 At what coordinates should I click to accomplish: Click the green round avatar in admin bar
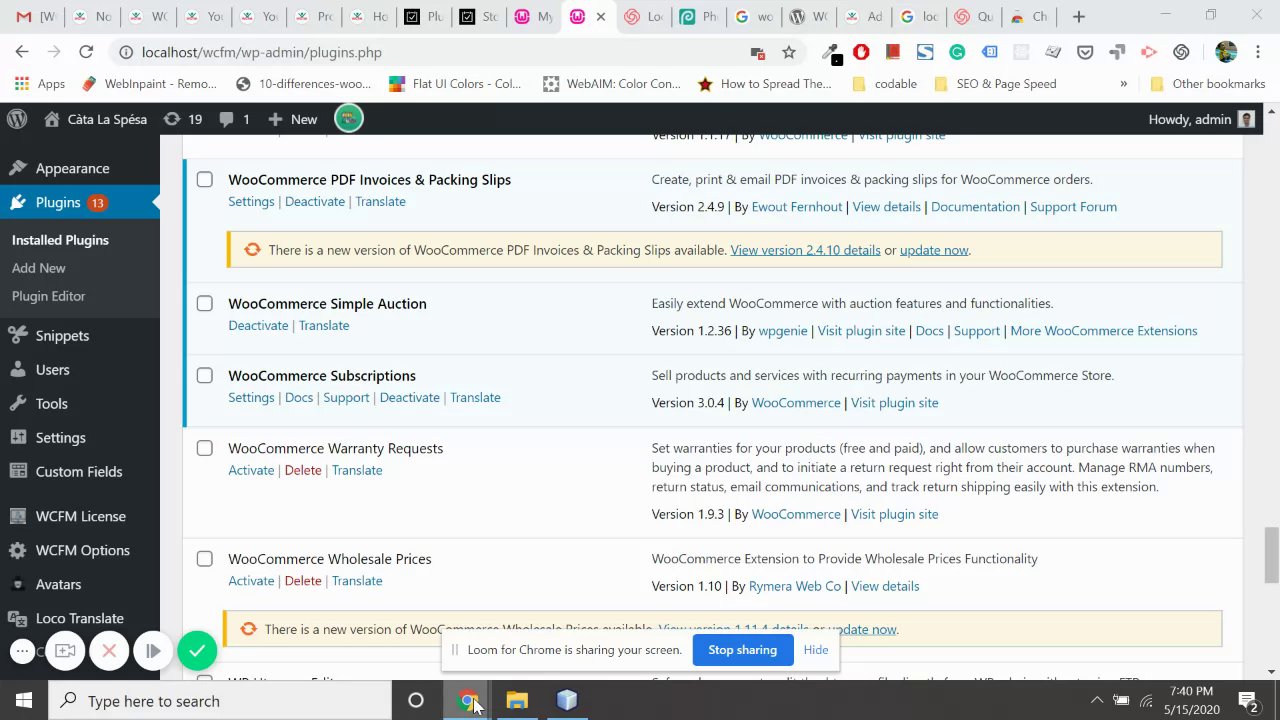coord(348,119)
